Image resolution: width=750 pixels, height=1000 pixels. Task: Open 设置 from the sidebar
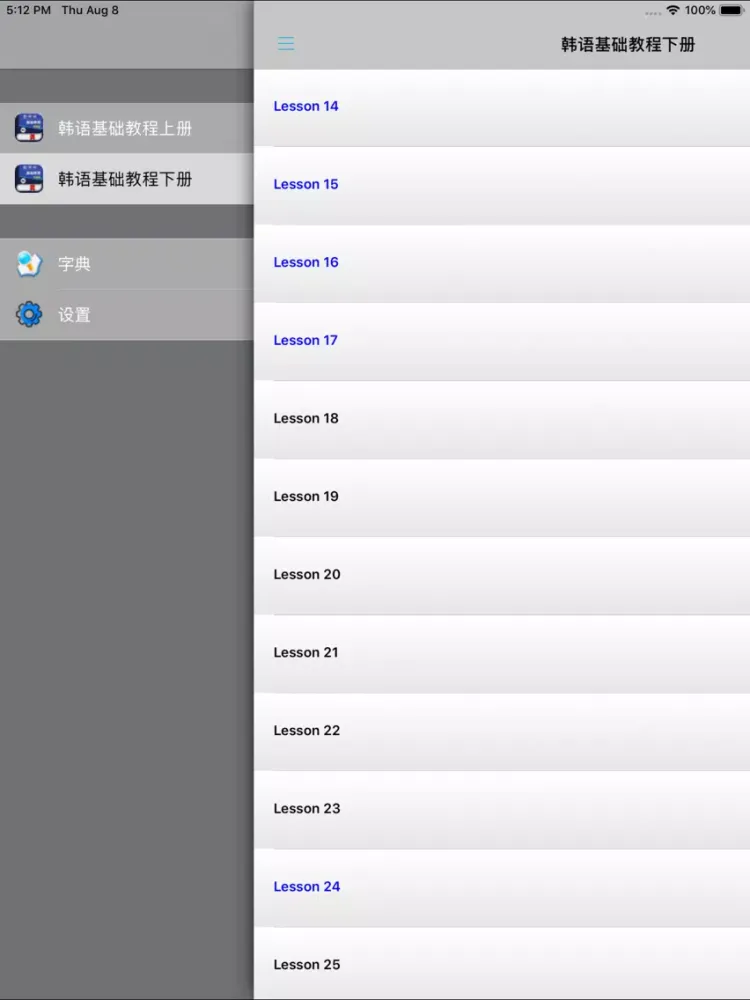[74, 315]
